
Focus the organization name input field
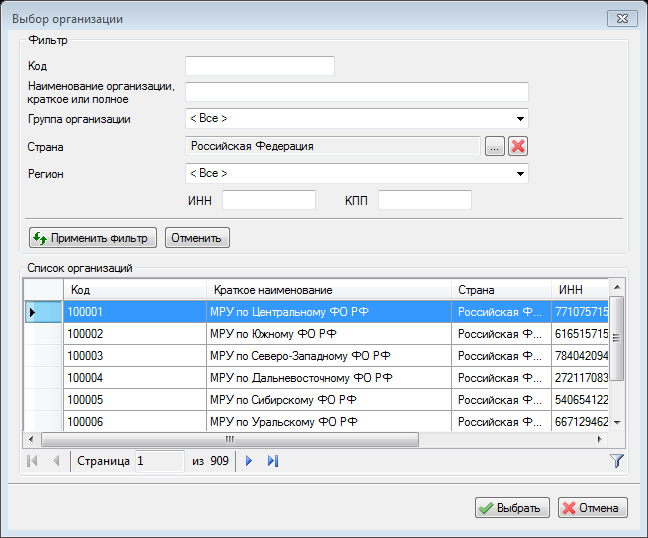357,92
